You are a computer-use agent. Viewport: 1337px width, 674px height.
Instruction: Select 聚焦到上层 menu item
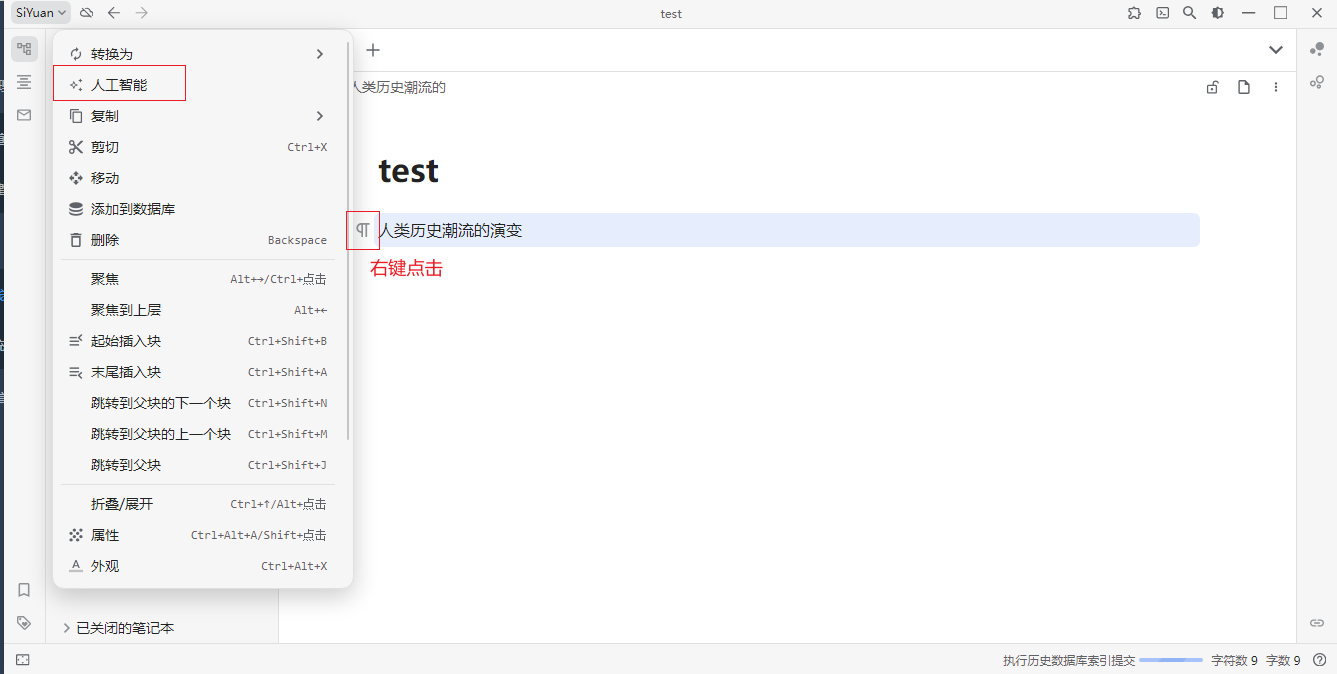pyautogui.click(x=198, y=310)
